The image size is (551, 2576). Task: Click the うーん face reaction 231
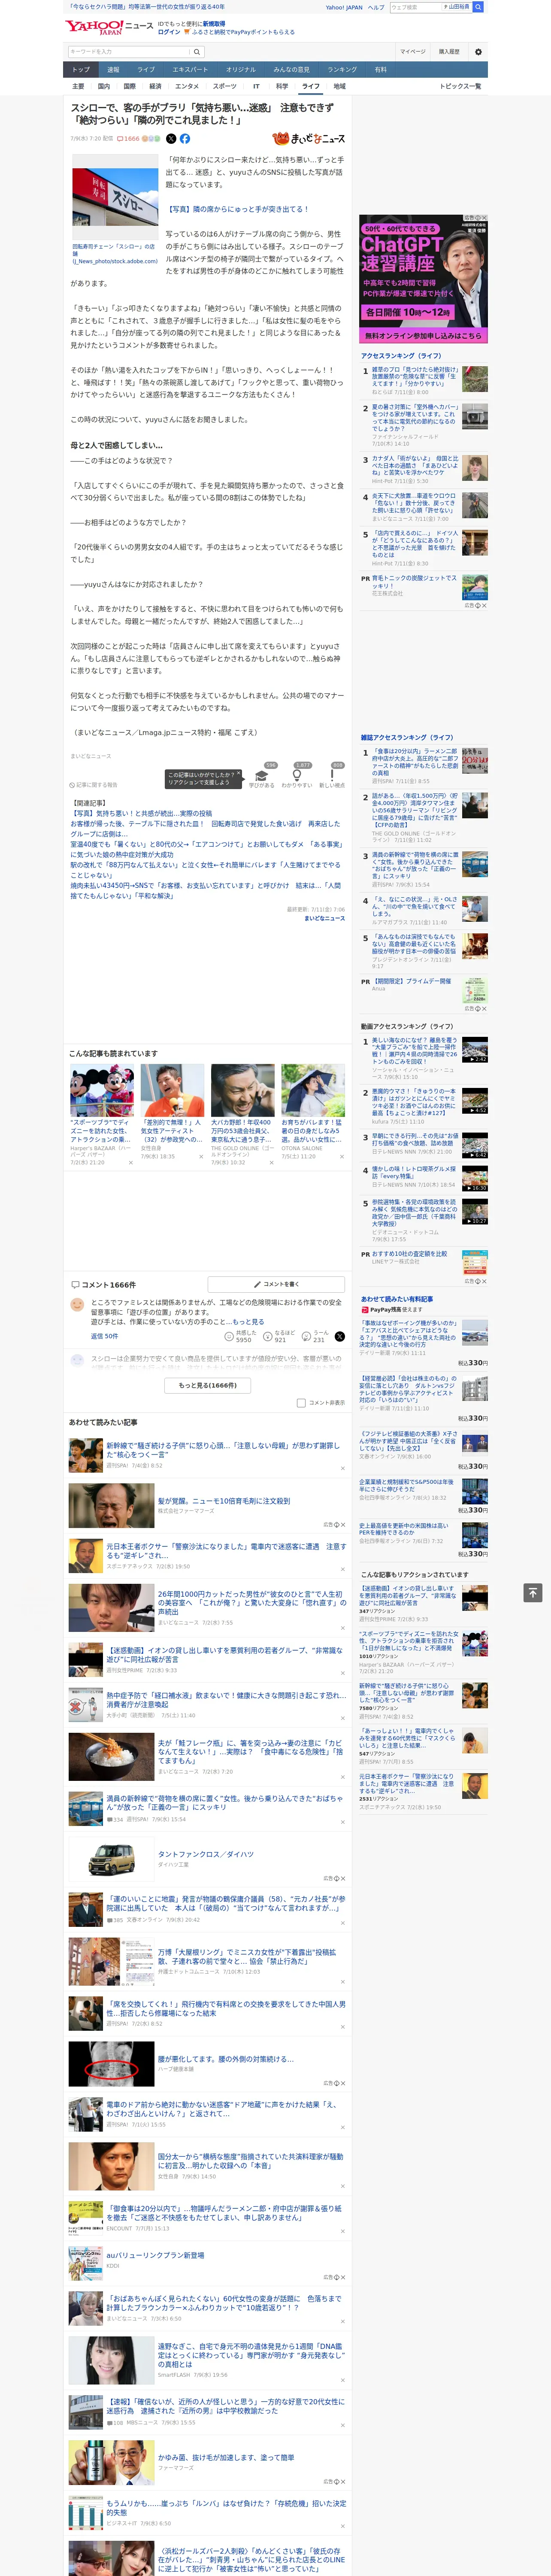(x=315, y=1336)
